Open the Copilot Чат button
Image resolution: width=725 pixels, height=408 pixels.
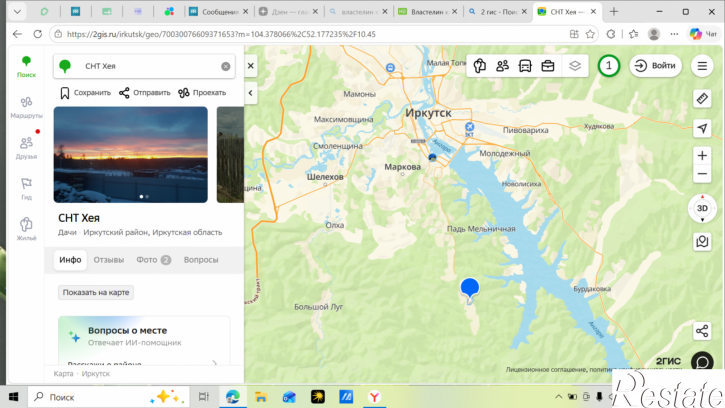point(703,34)
